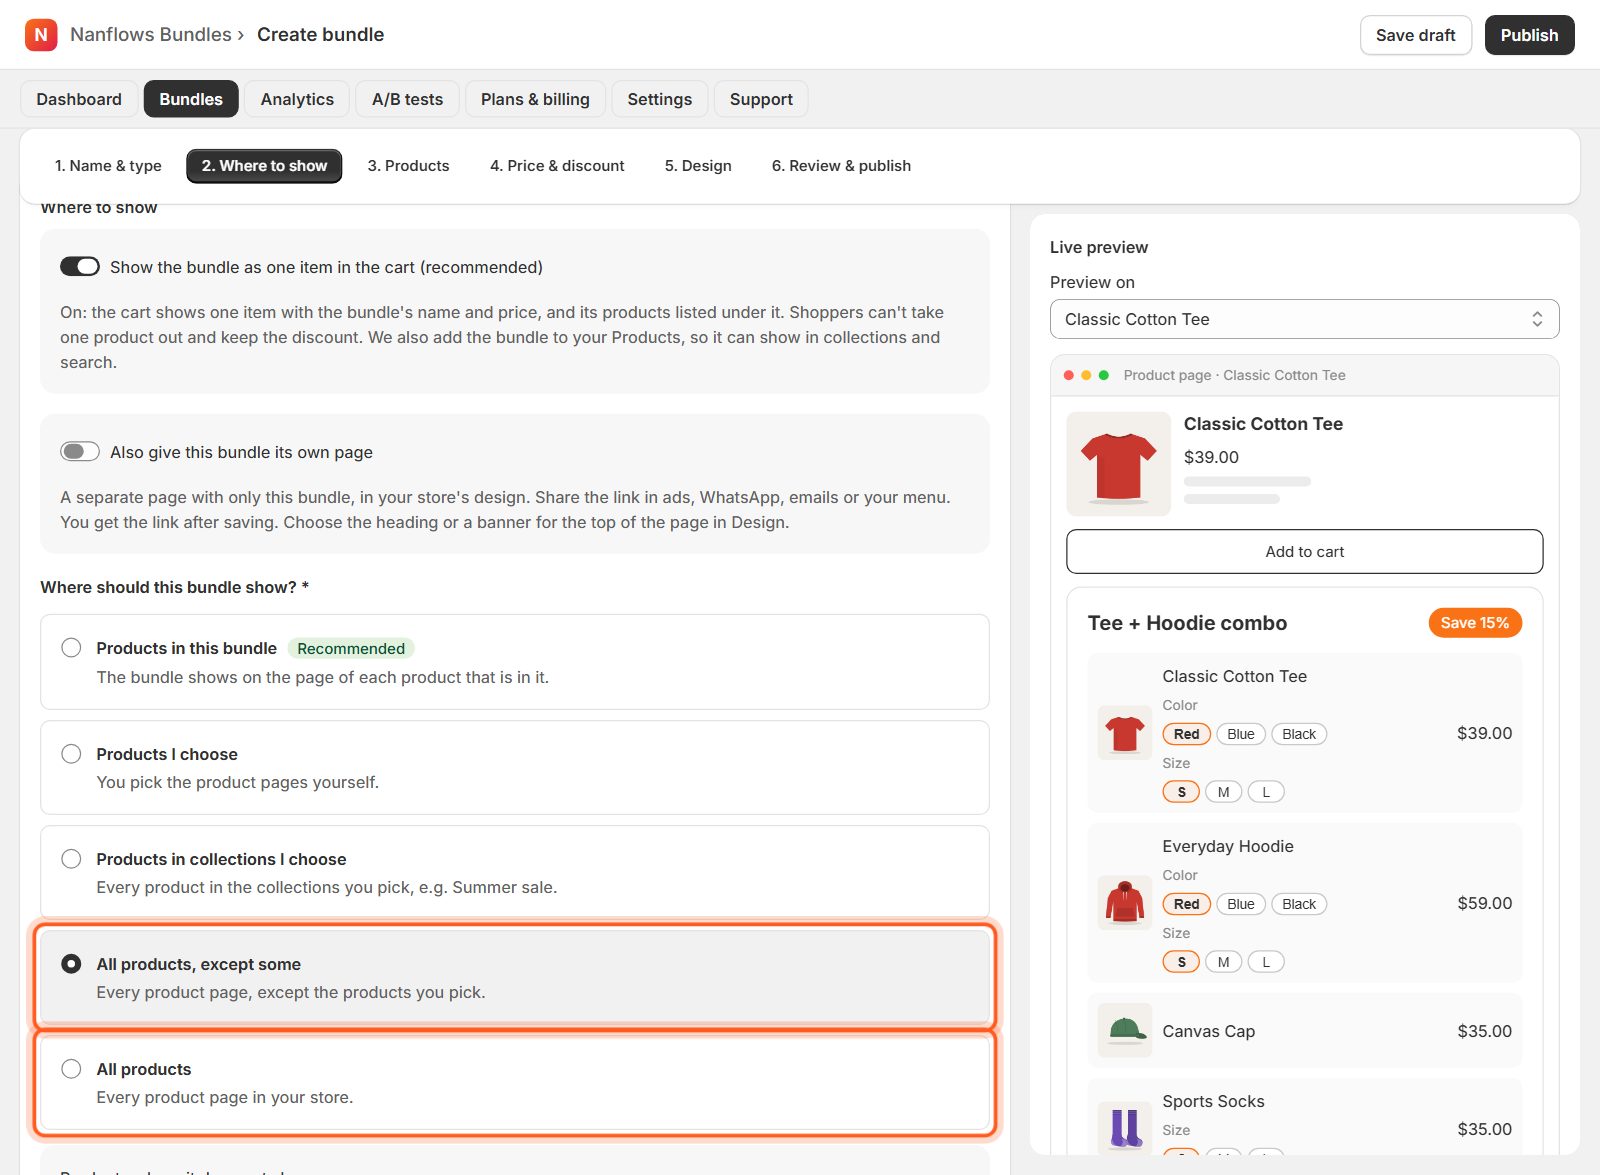The image size is (1600, 1175).
Task: Click the Save draft button
Action: [x=1415, y=35]
